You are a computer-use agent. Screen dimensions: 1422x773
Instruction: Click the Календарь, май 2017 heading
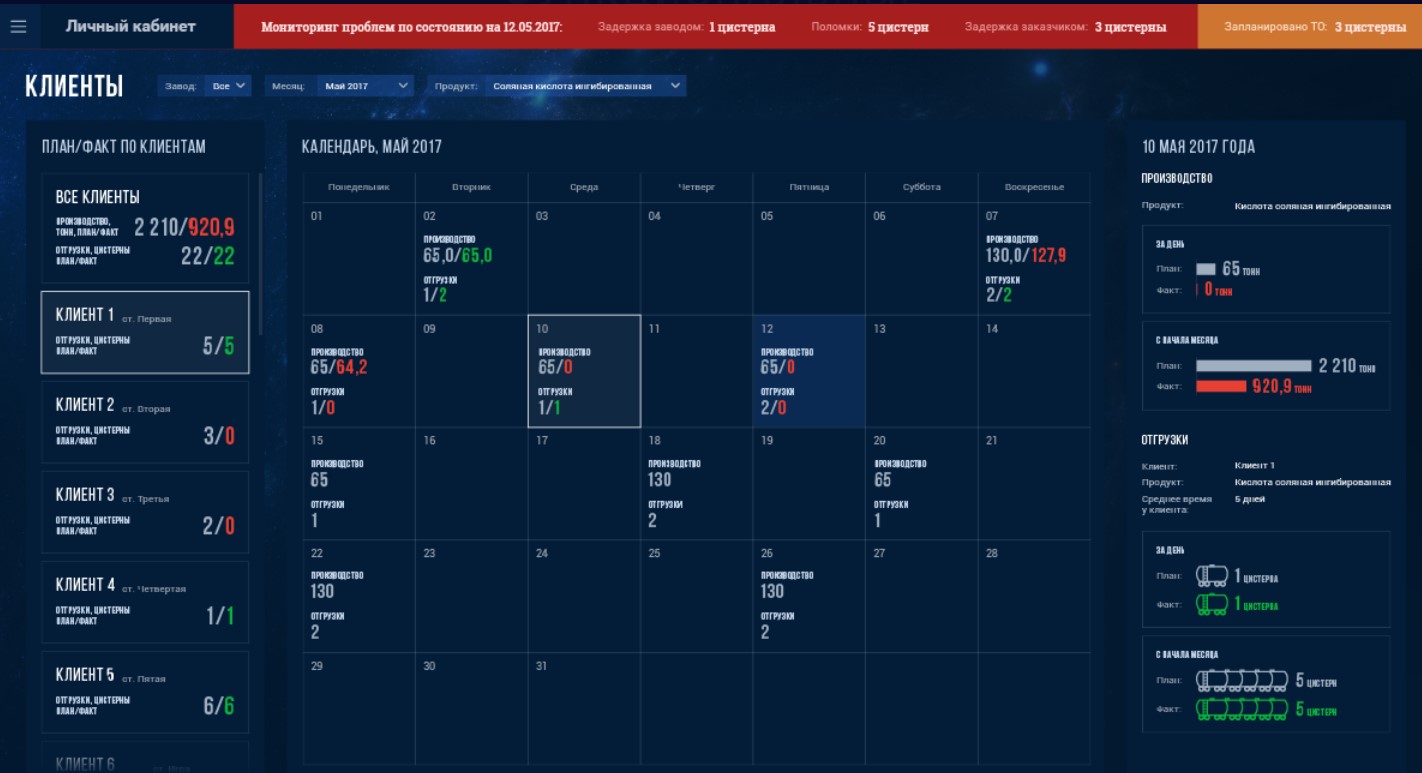tap(372, 147)
